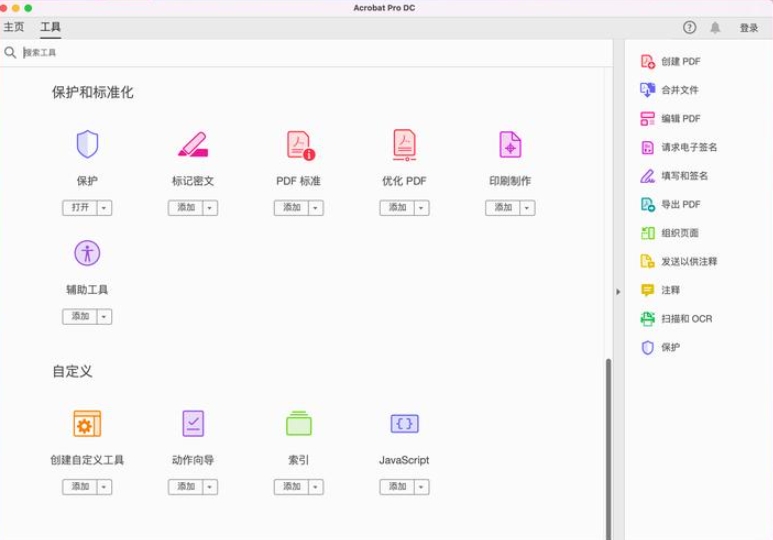Click the 保护 shield tool icon
773x540 pixels.
click(87, 144)
